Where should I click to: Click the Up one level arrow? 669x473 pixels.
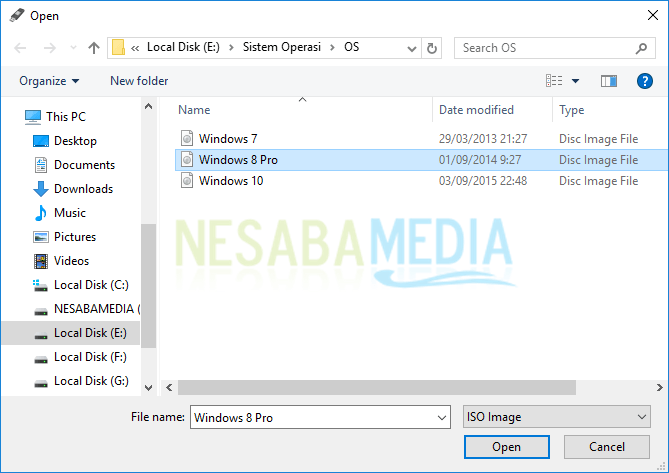[x=94, y=47]
